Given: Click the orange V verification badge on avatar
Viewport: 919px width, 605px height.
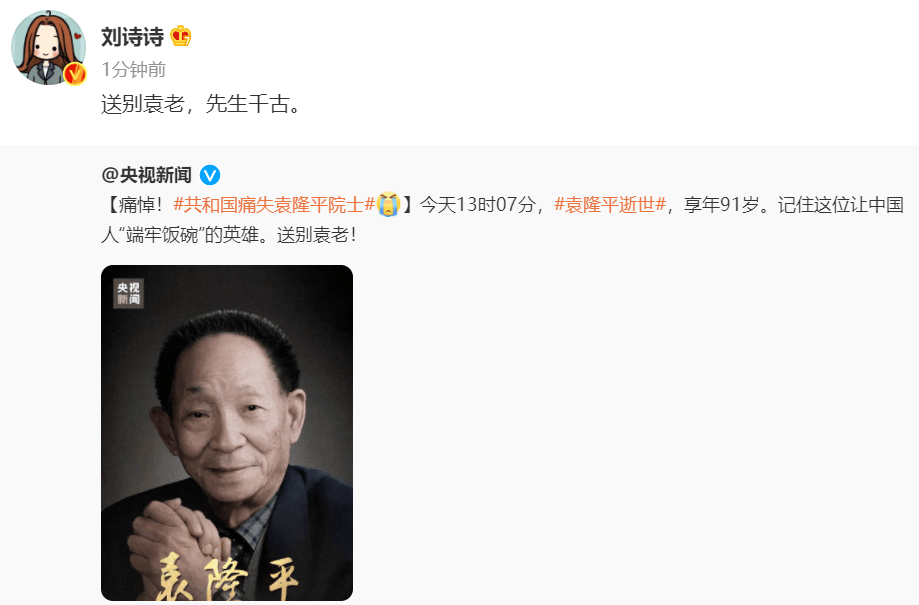Looking at the screenshot, I should pyautogui.click(x=75, y=74).
